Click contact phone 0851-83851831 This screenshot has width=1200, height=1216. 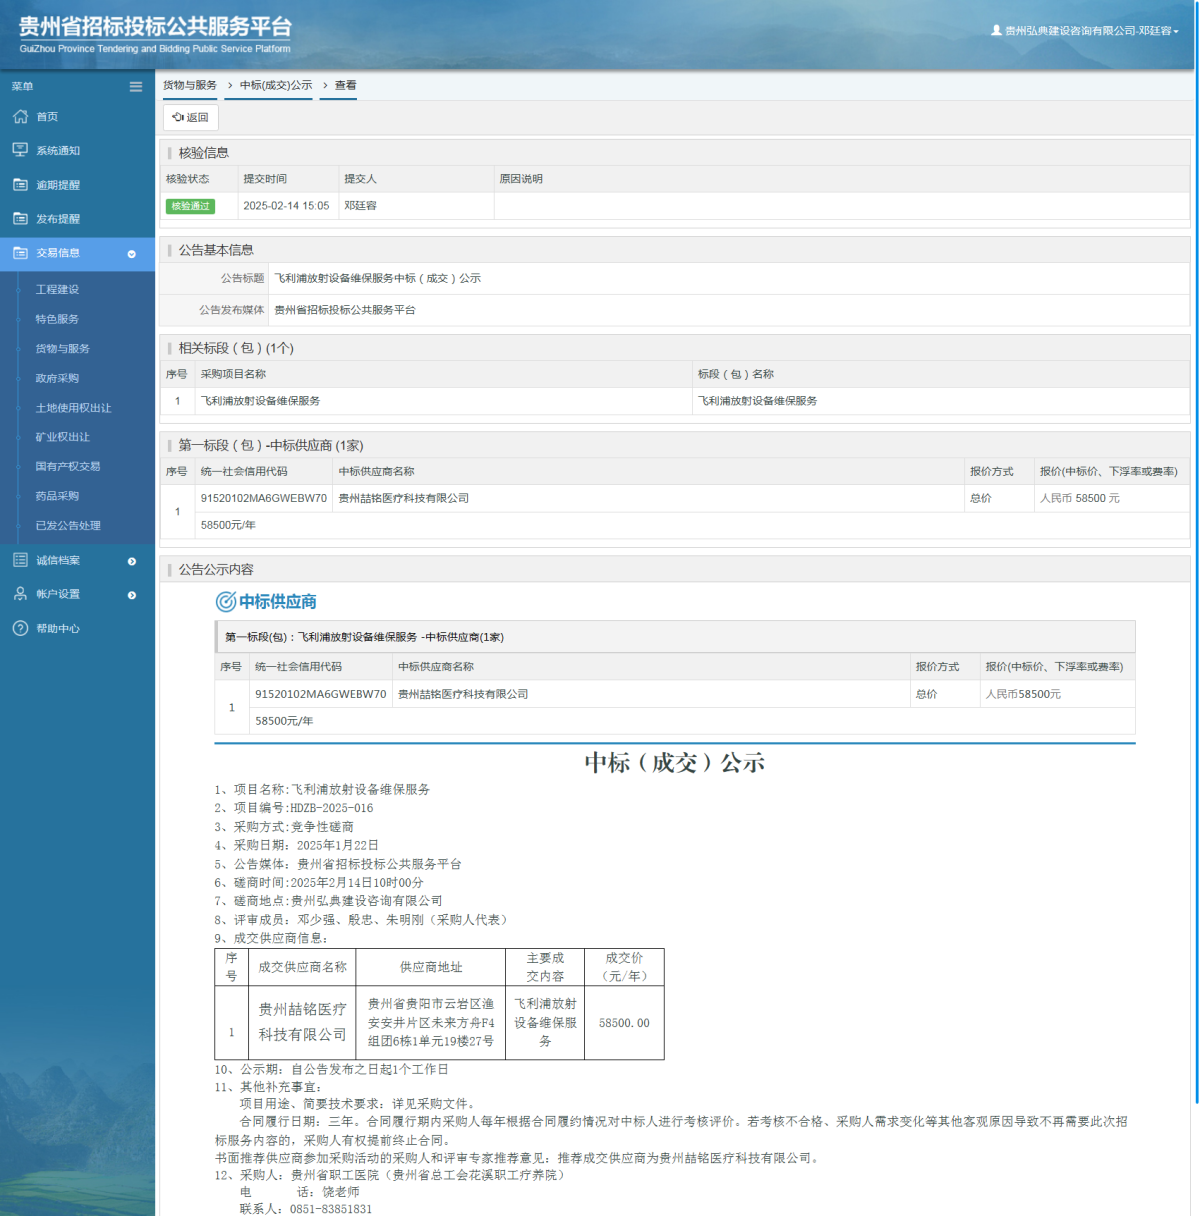[331, 1209]
